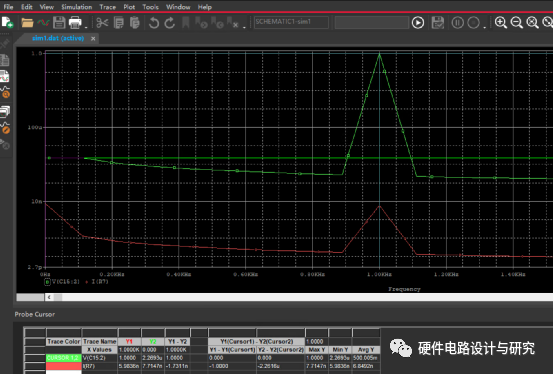Click the Redo arrow icon
The height and width of the screenshot is (374, 553).
point(170,23)
